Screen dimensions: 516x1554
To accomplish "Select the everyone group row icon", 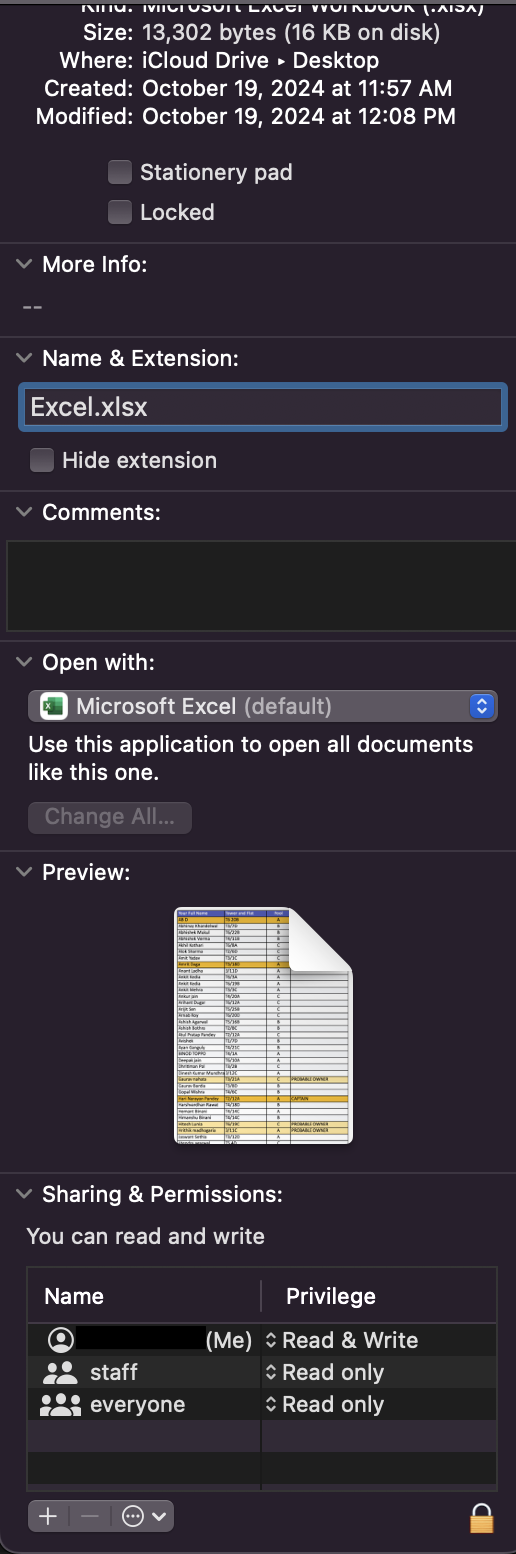I will (60, 1404).
